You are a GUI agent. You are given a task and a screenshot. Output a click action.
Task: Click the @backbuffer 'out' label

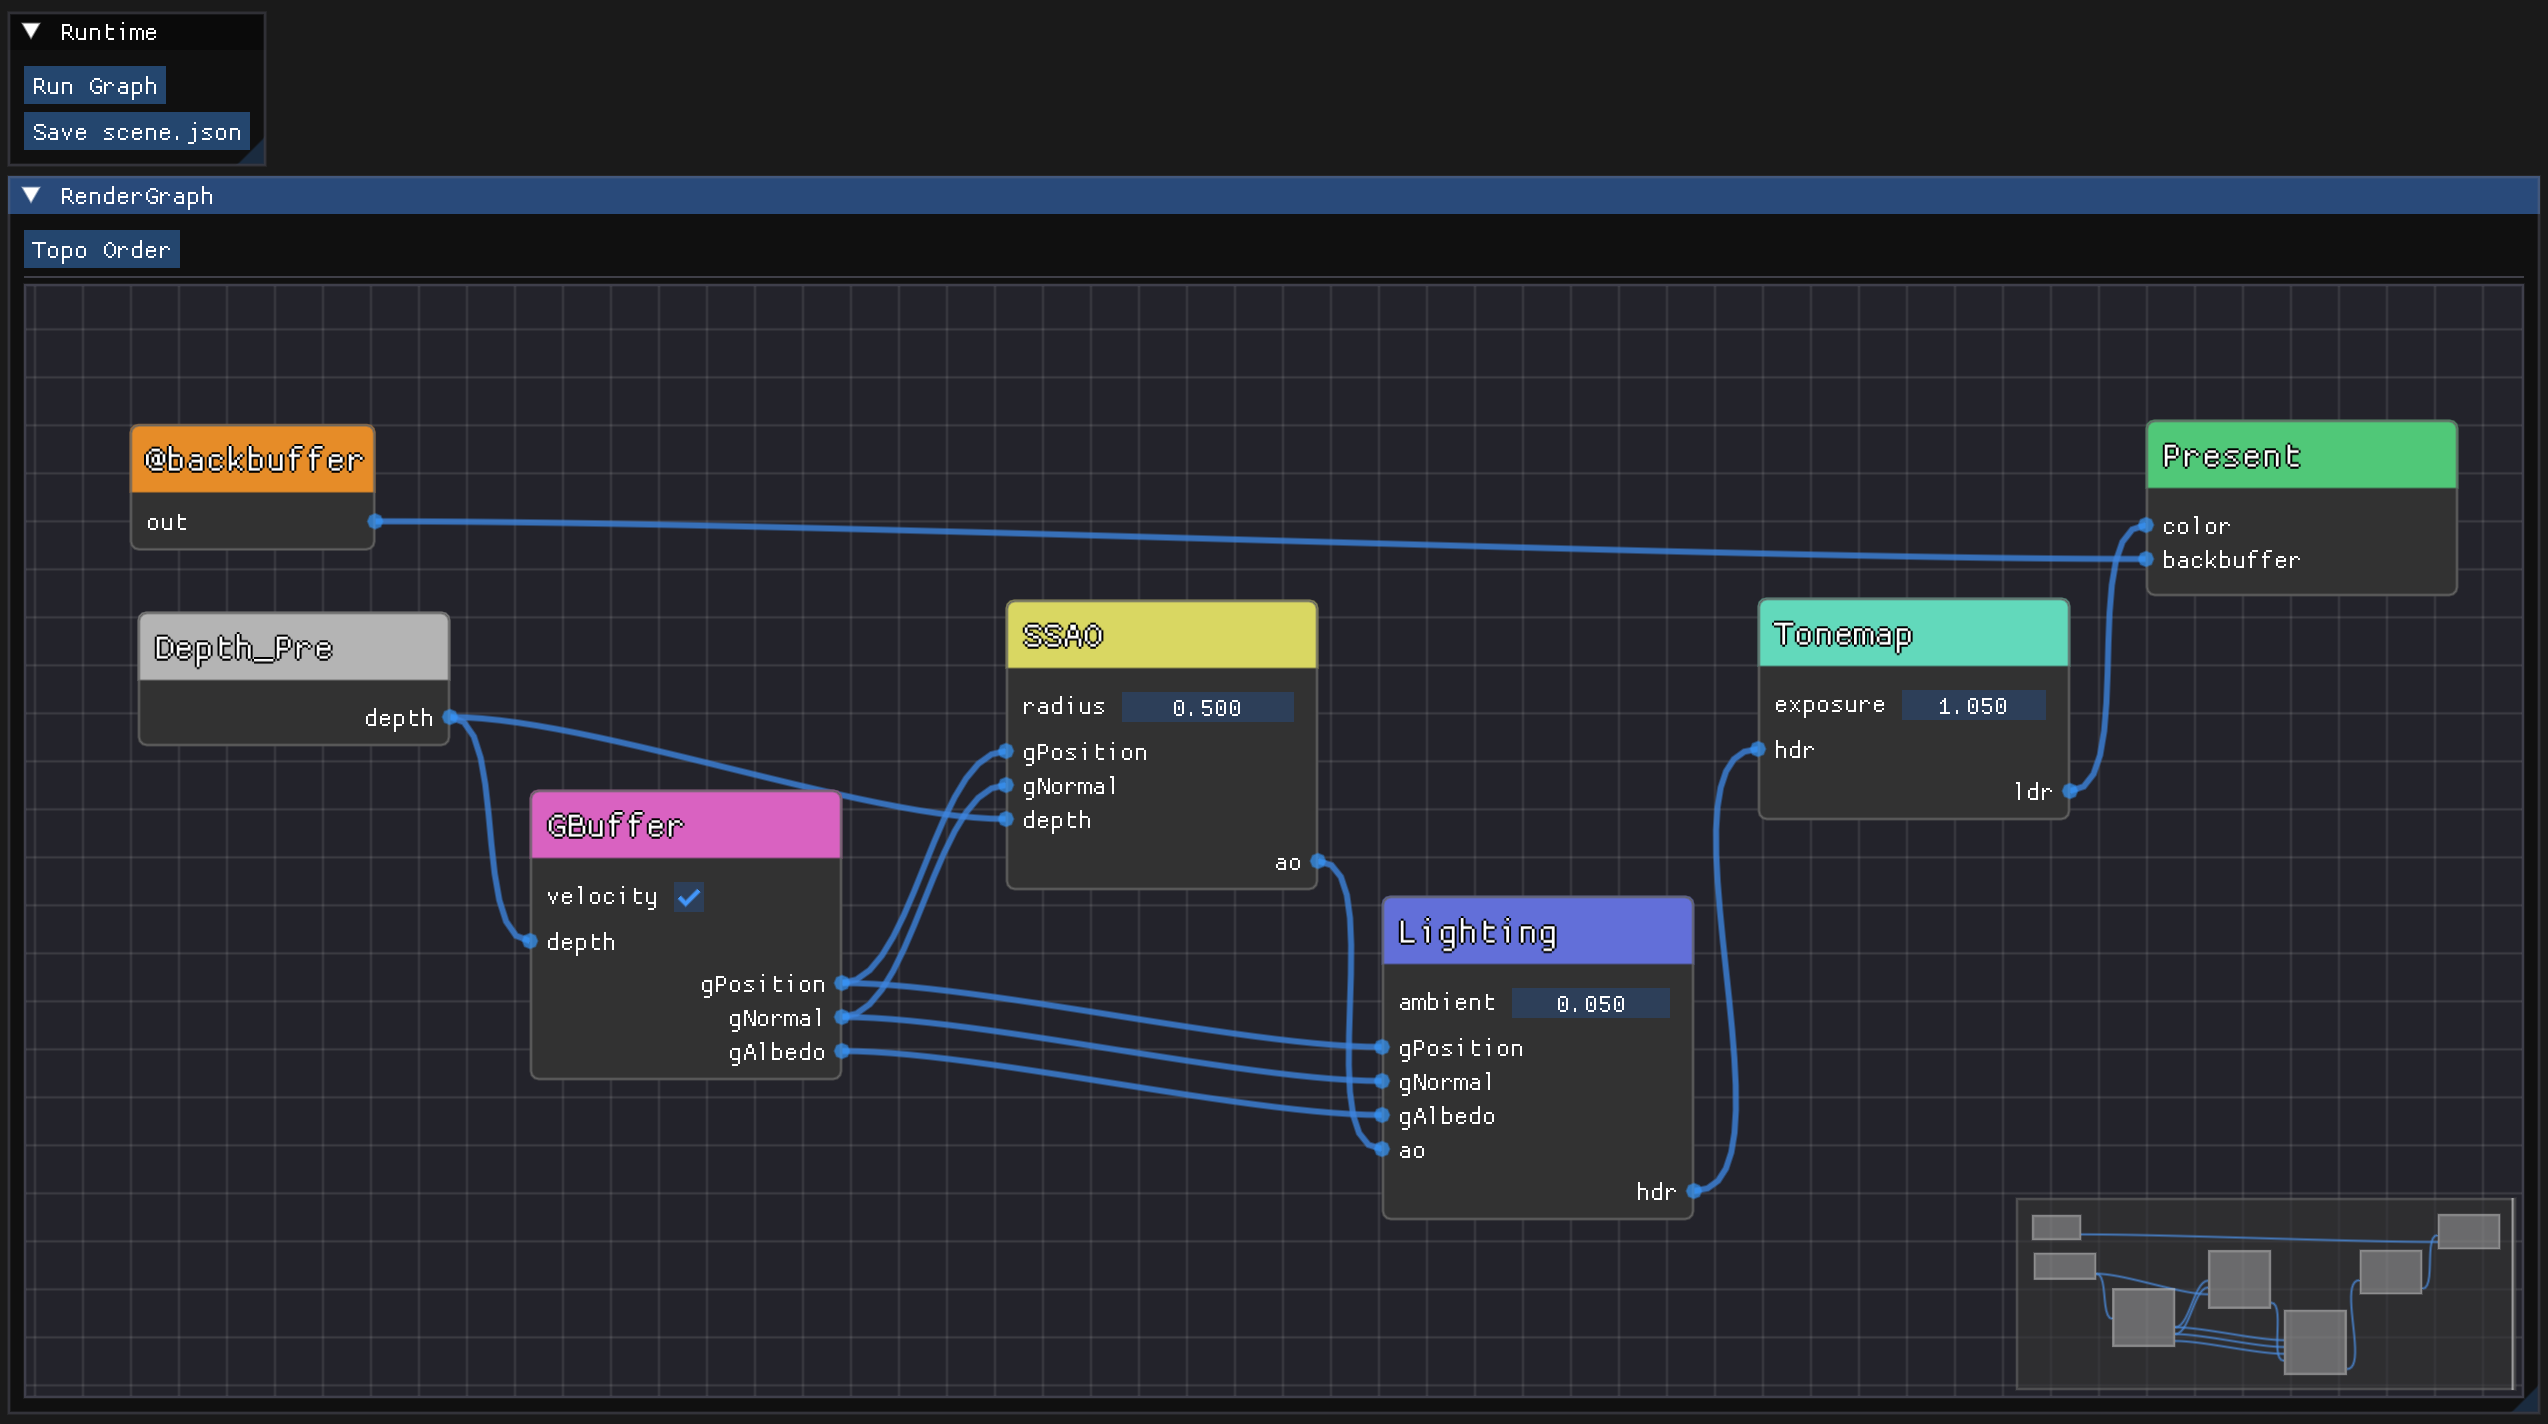pyautogui.click(x=167, y=522)
